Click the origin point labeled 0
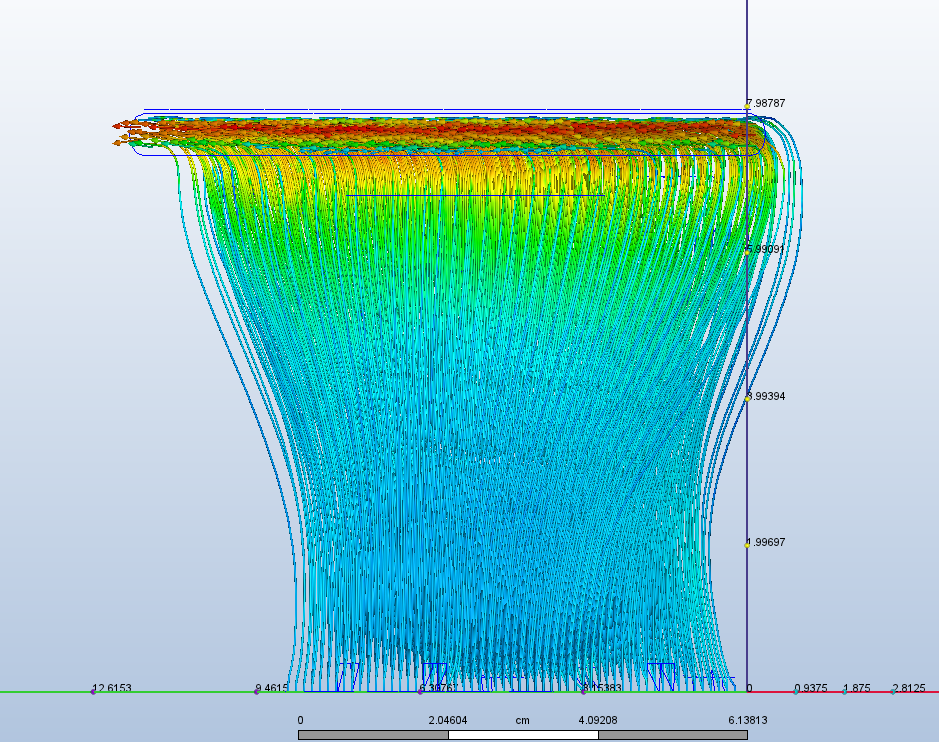939x742 pixels. (747, 690)
